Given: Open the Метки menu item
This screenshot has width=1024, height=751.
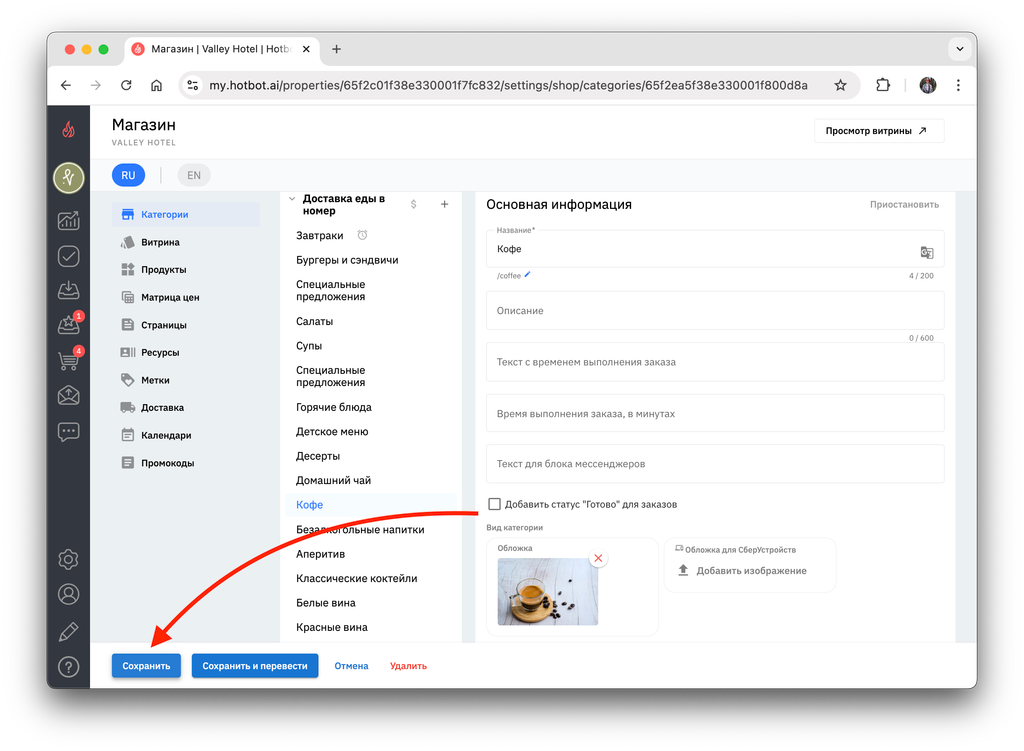Looking at the screenshot, I should click(185, 380).
